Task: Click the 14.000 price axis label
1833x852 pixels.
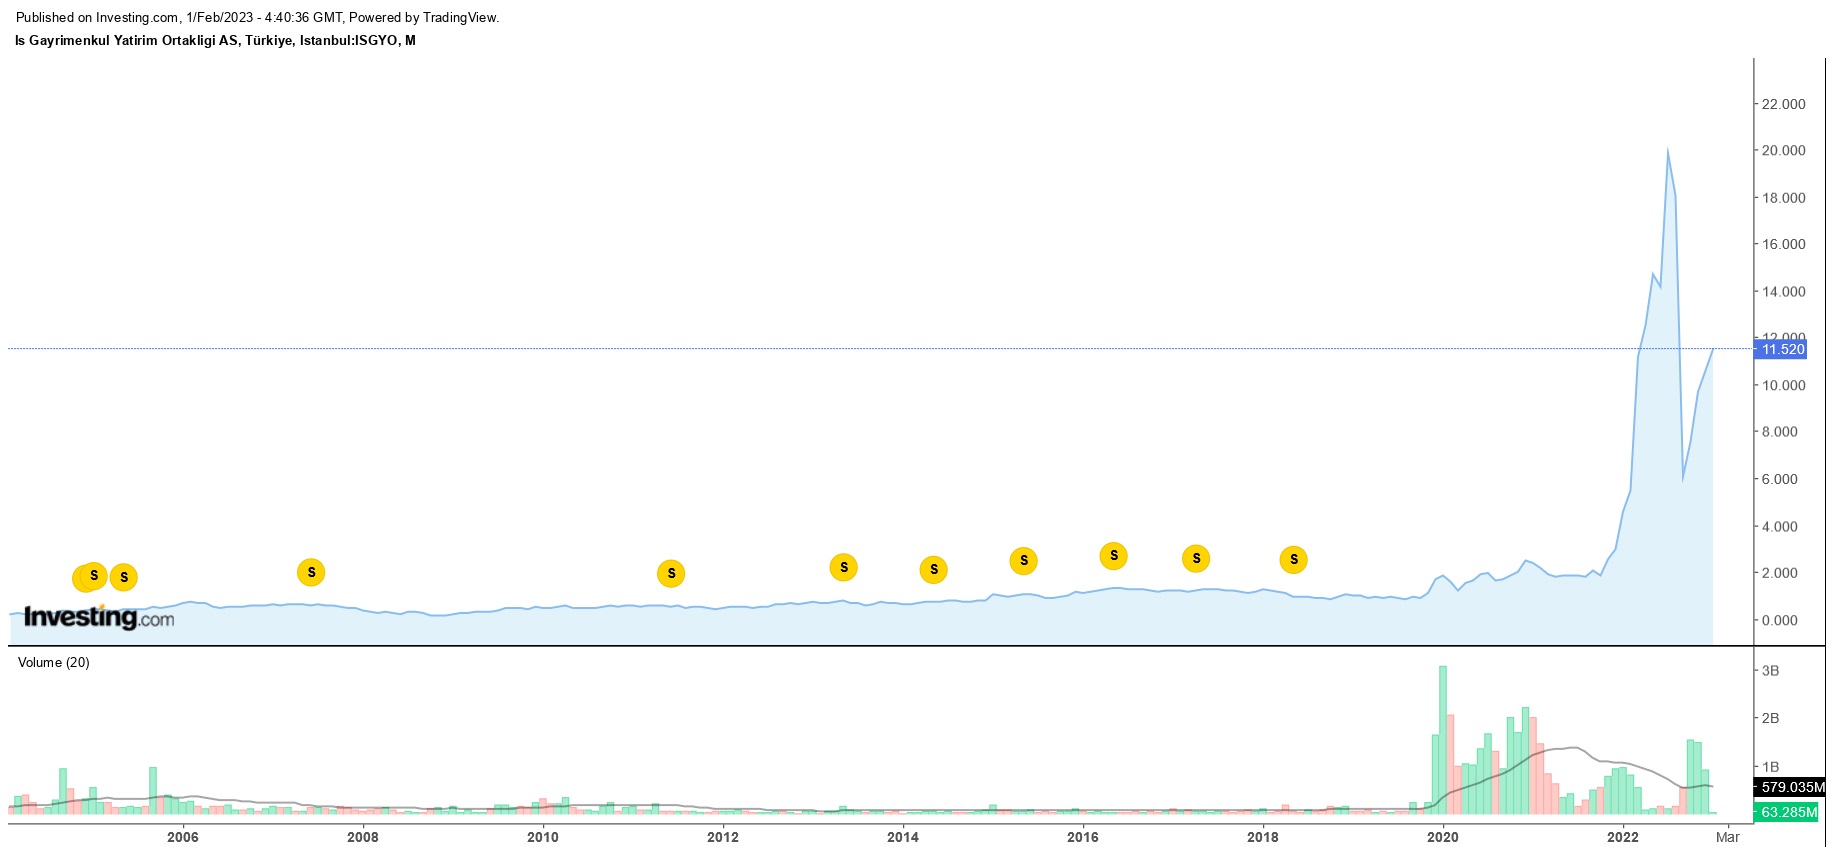Action: click(x=1783, y=291)
